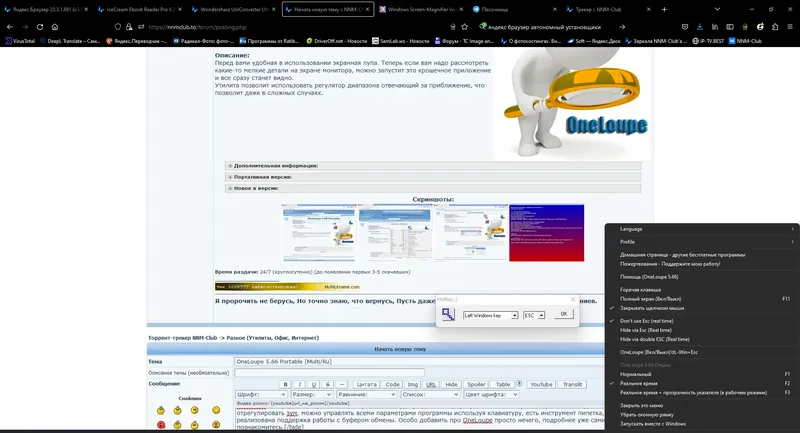The image size is (800, 433).
Task: Apply italic formatting with the I button
Action: click(x=299, y=385)
